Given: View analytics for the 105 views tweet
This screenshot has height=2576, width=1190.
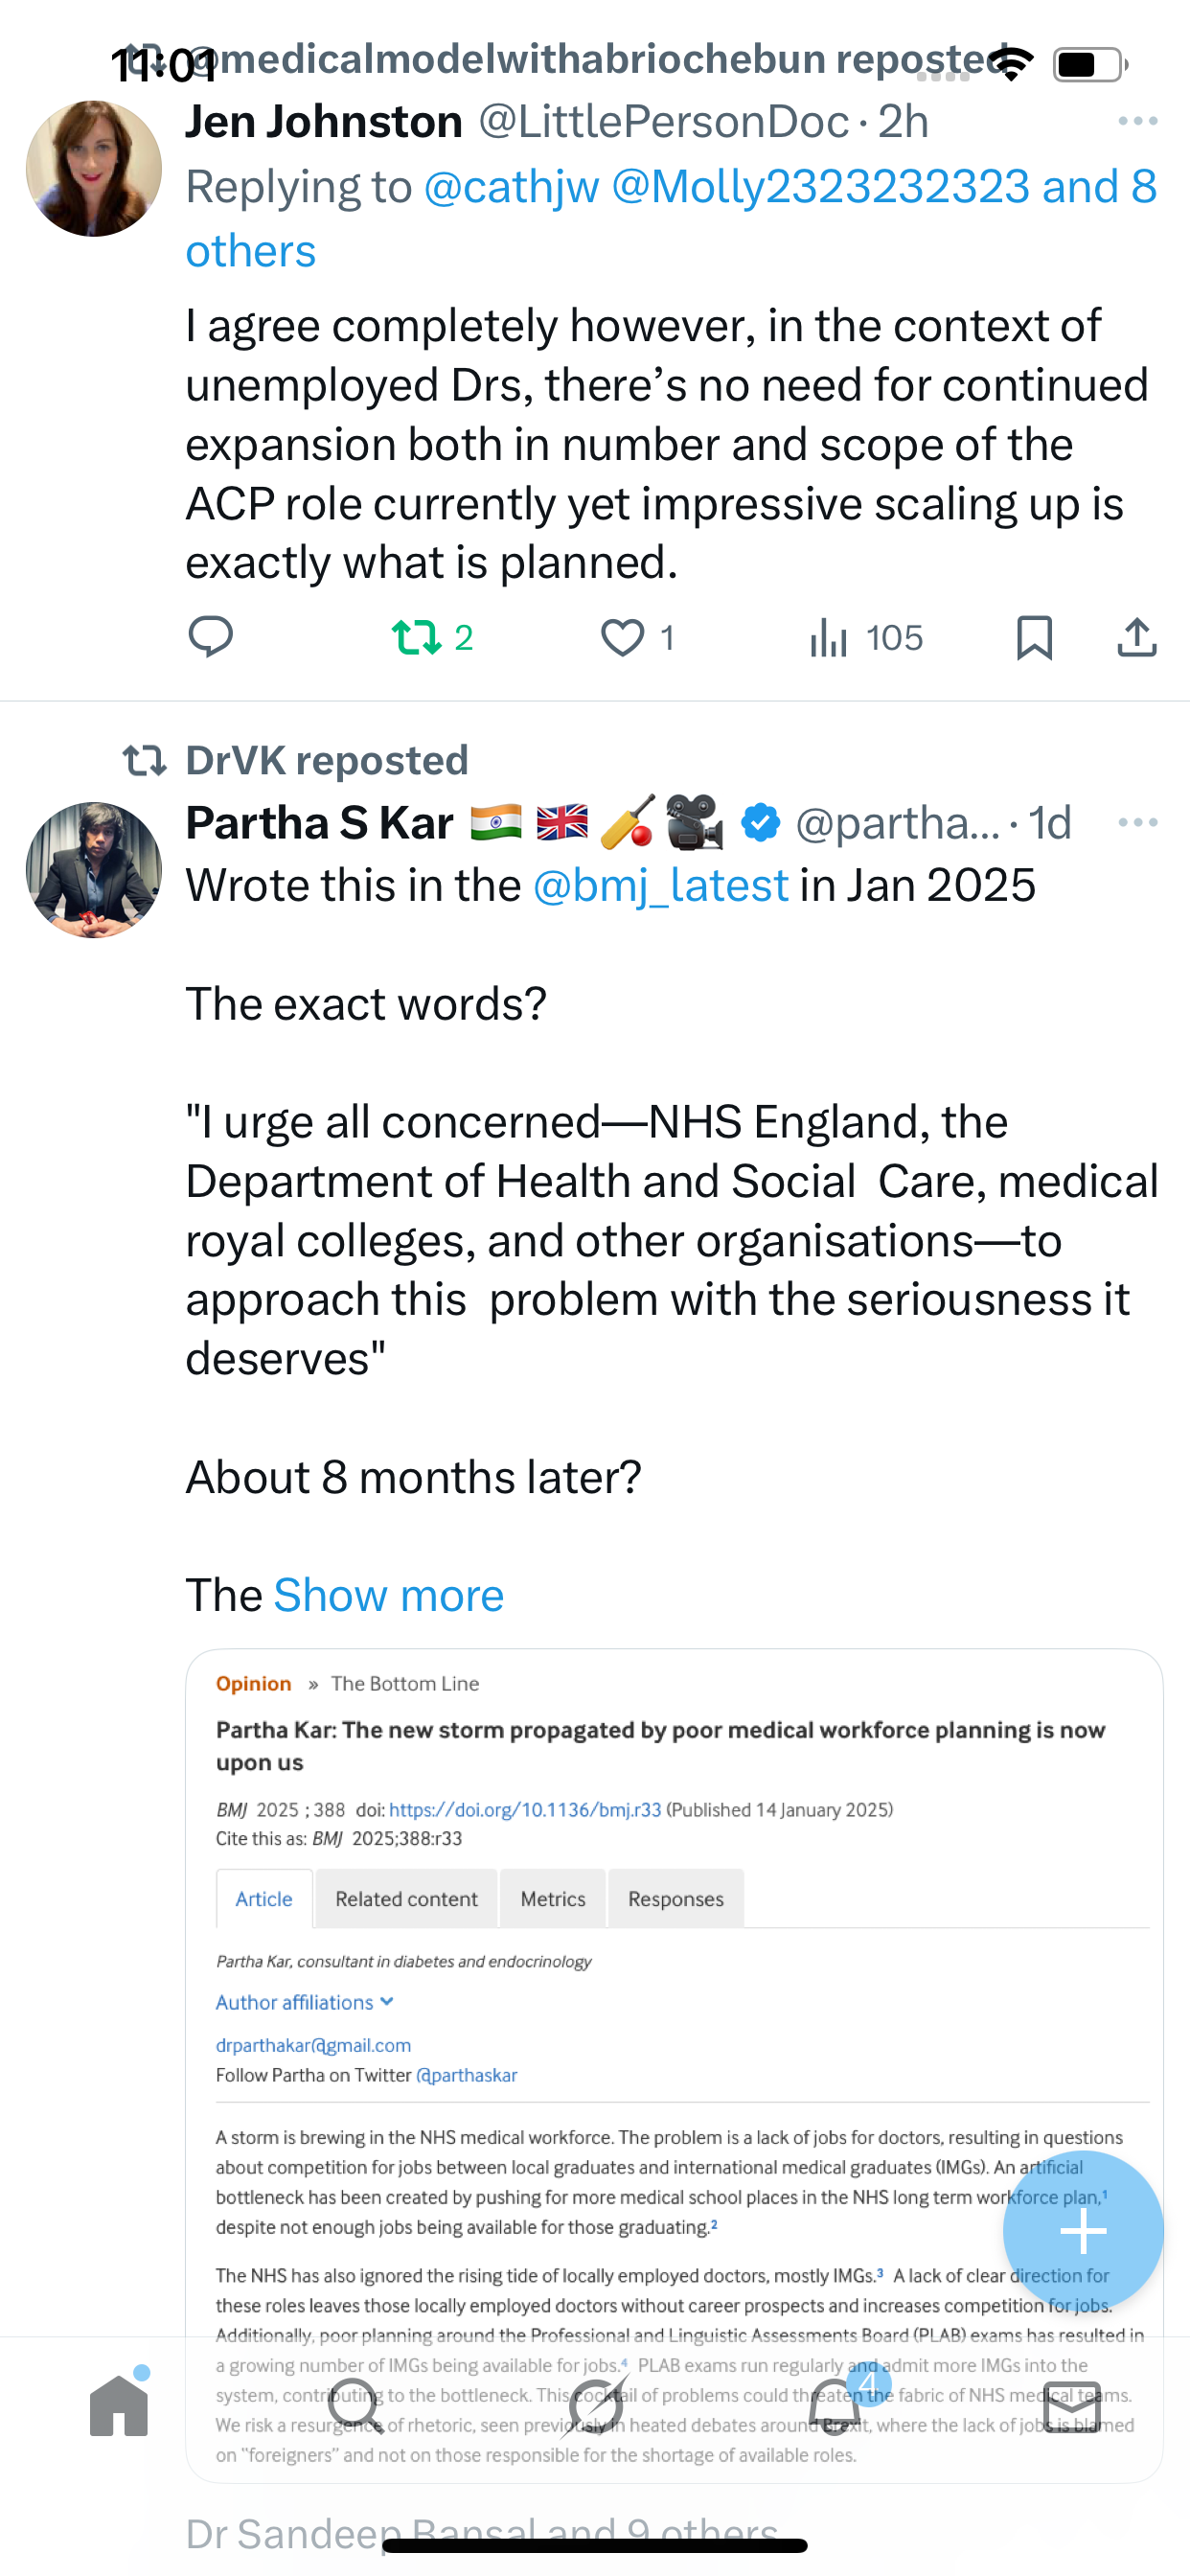Looking at the screenshot, I should click(866, 638).
